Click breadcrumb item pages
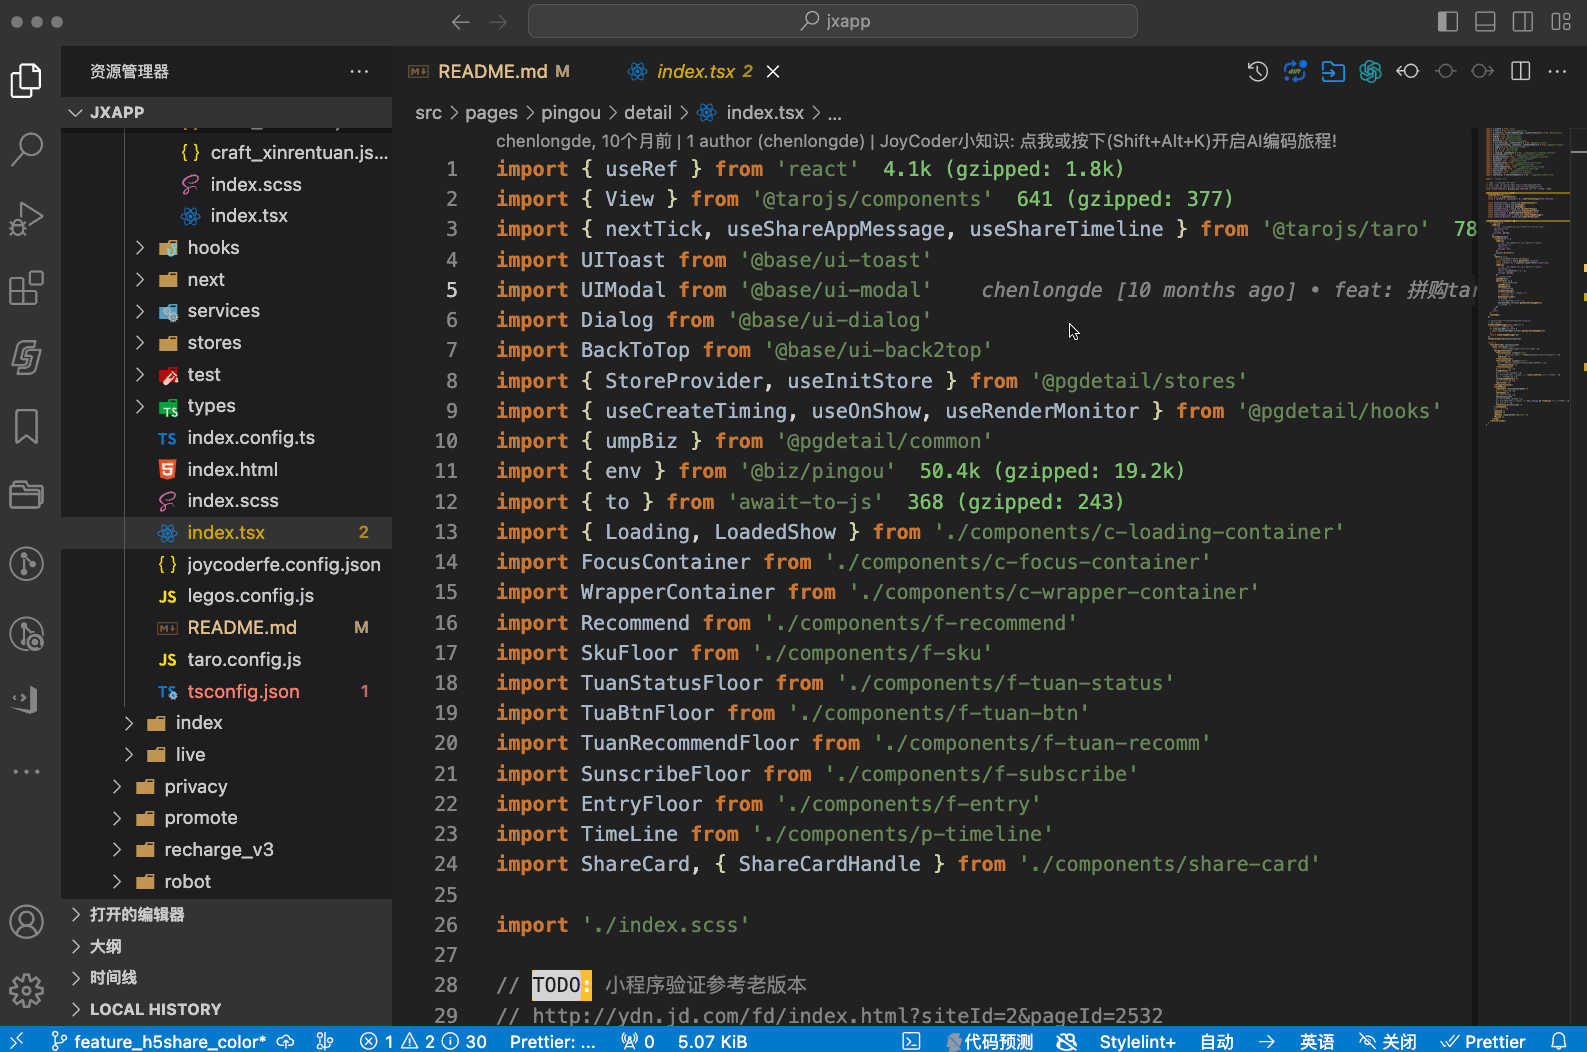Viewport: 1587px width, 1052px height. click(491, 112)
